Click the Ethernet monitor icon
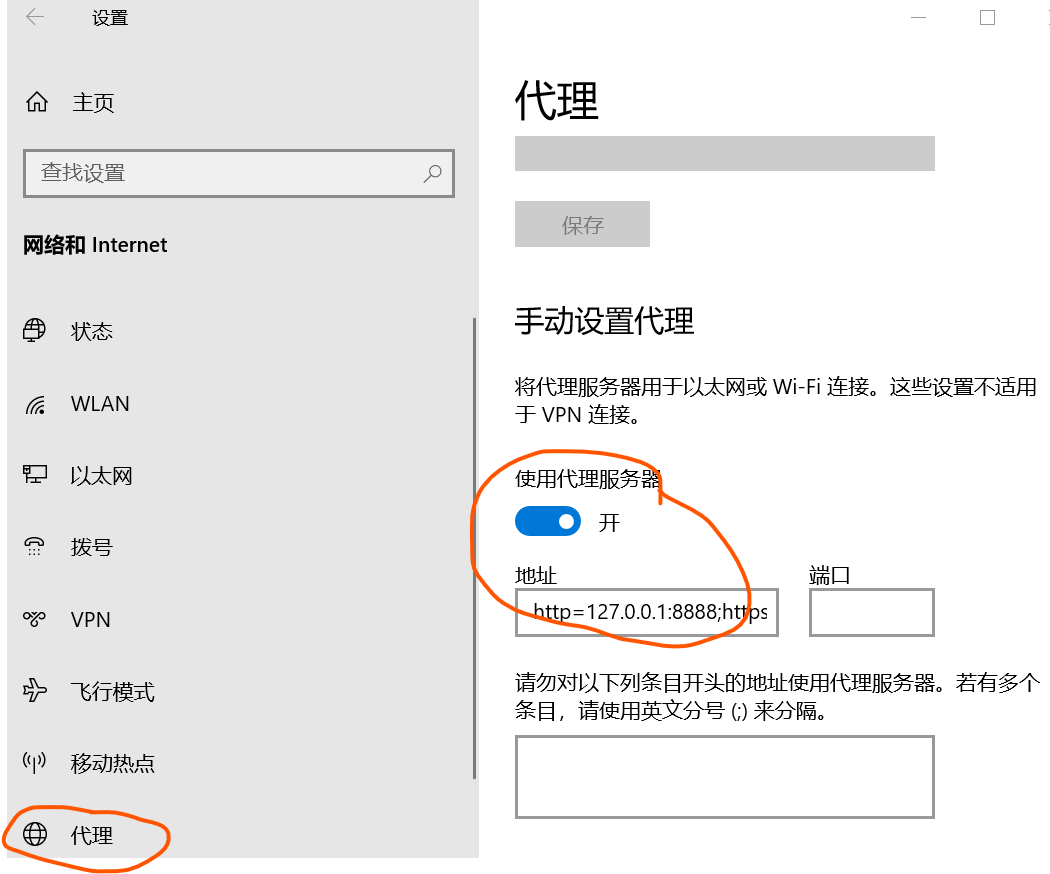This screenshot has width=1050, height=874. (35, 475)
